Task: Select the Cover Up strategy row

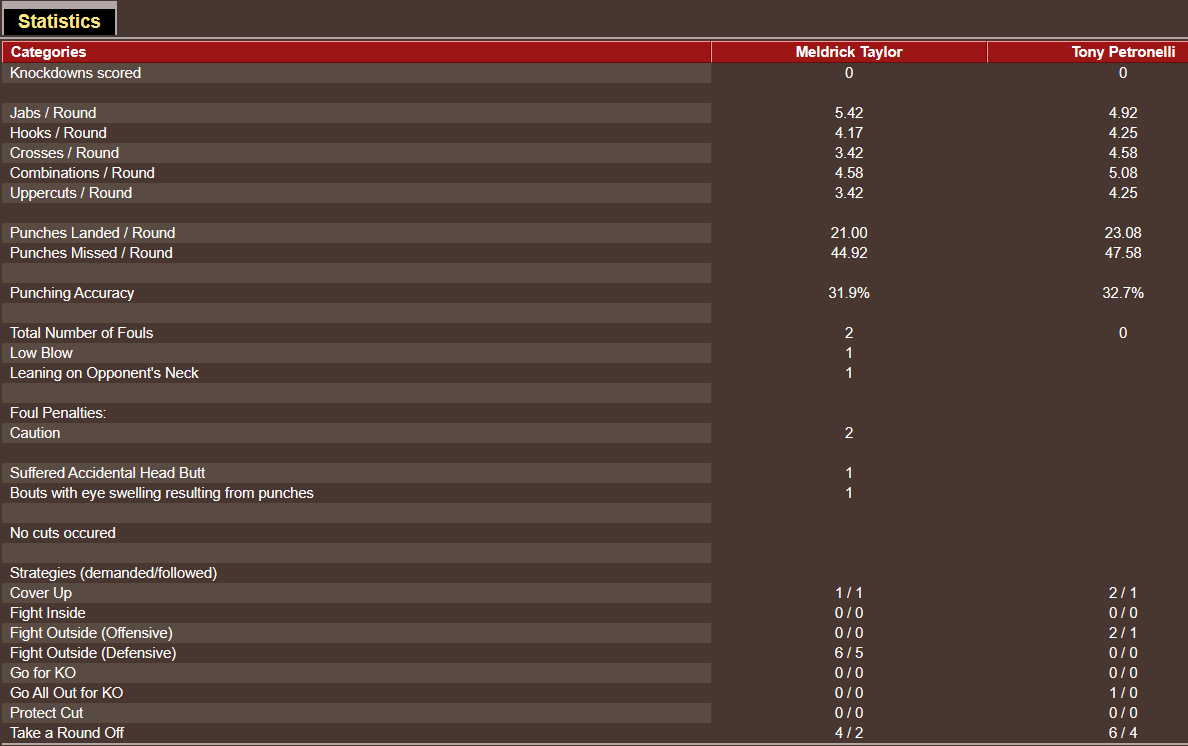Action: click(x=41, y=592)
